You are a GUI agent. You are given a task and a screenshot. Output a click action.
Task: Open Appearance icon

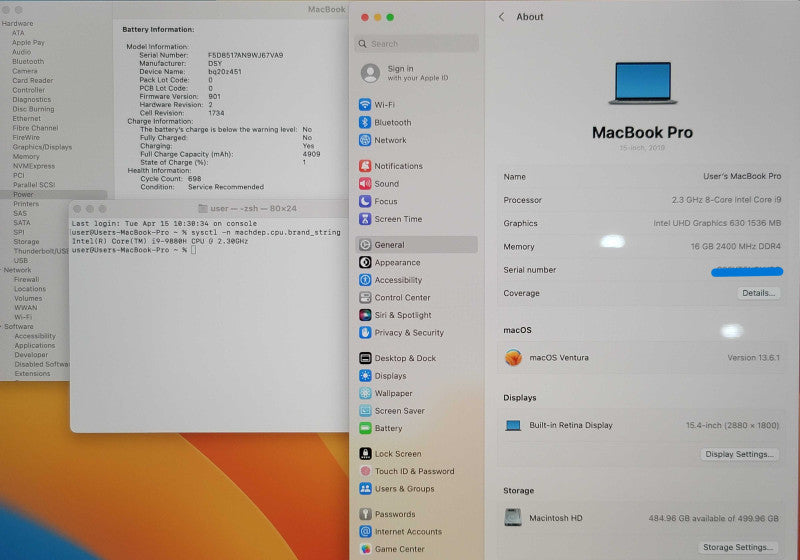[365, 262]
